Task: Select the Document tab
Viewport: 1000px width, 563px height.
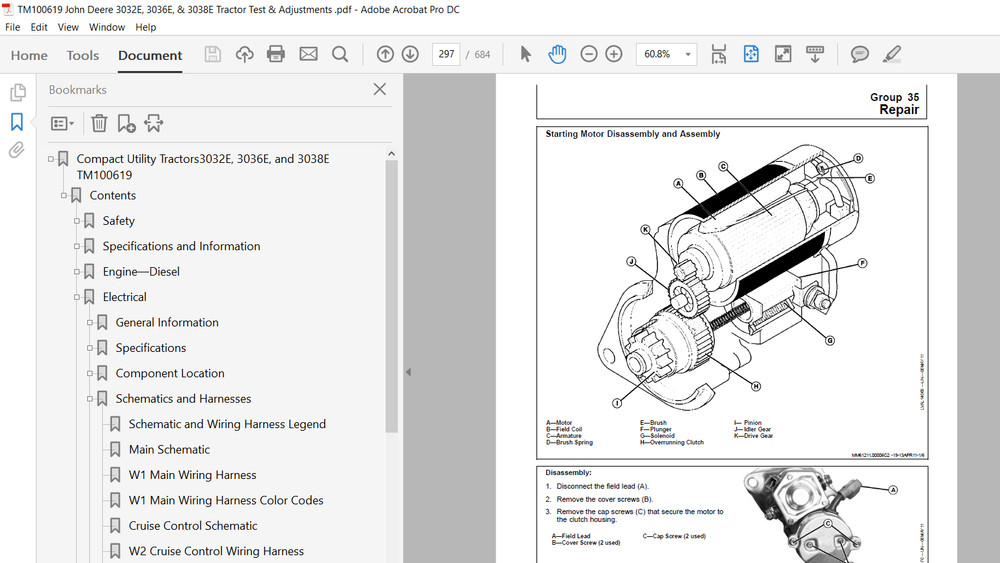Action: (150, 55)
